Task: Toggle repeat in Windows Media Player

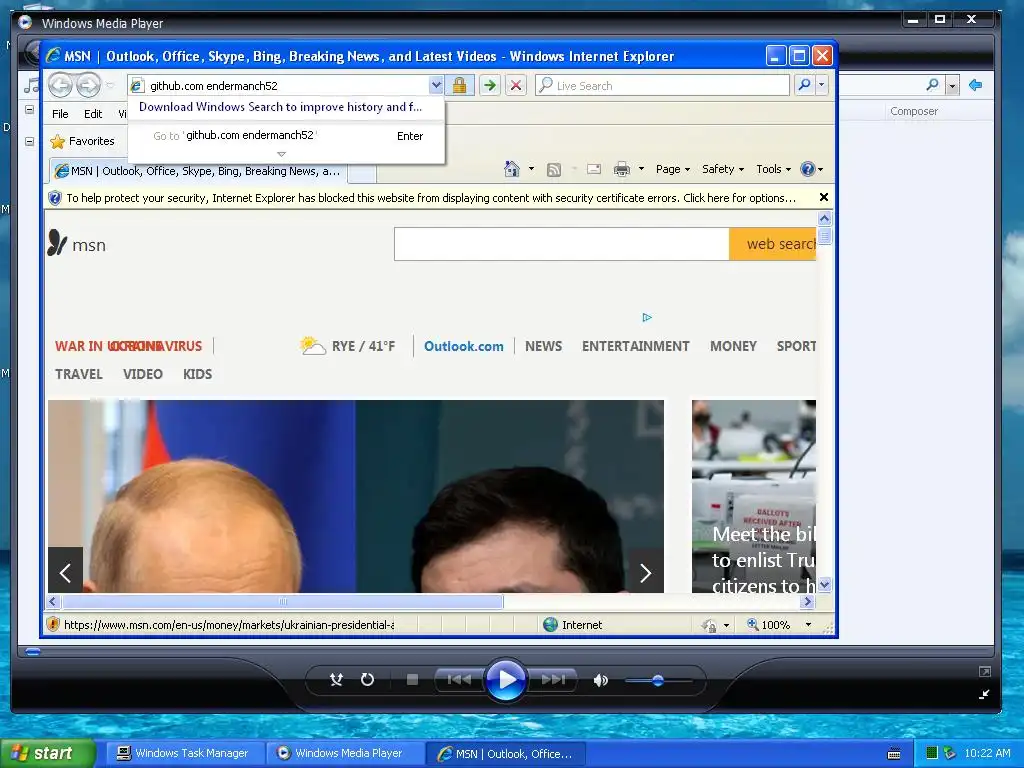Action: 368,680
